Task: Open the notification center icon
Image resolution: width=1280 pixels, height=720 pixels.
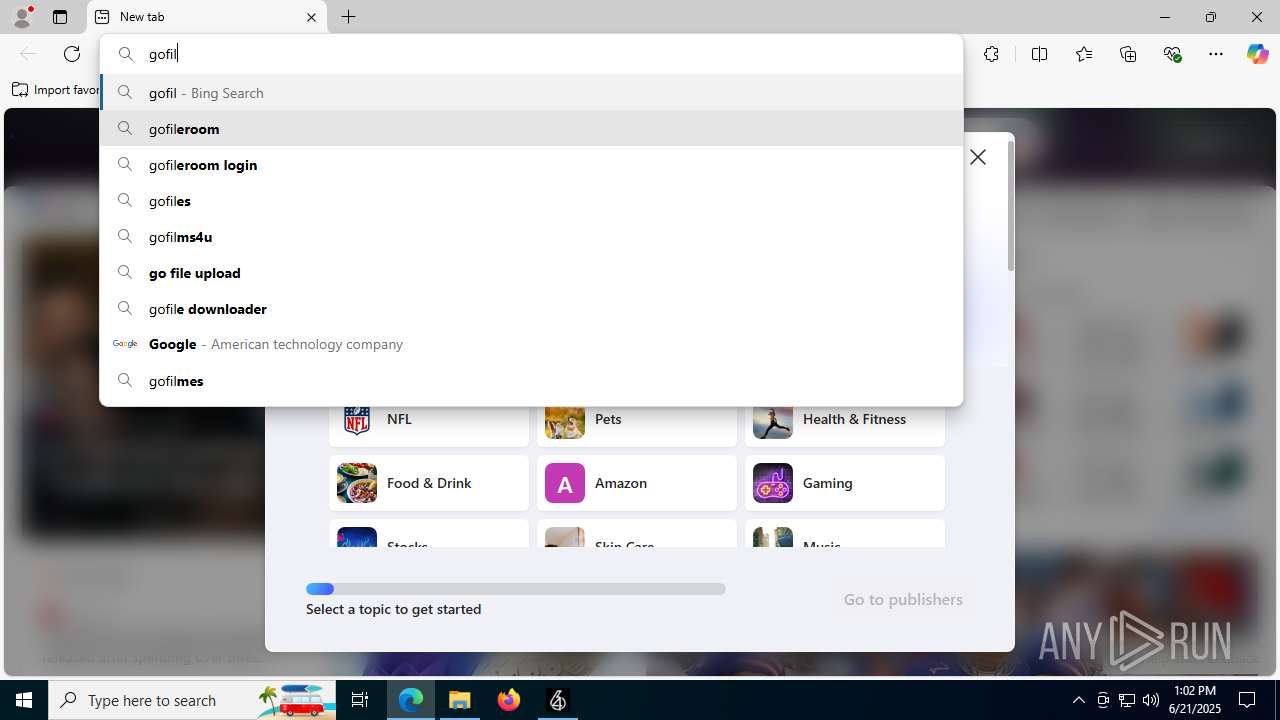Action: tap(1247, 700)
